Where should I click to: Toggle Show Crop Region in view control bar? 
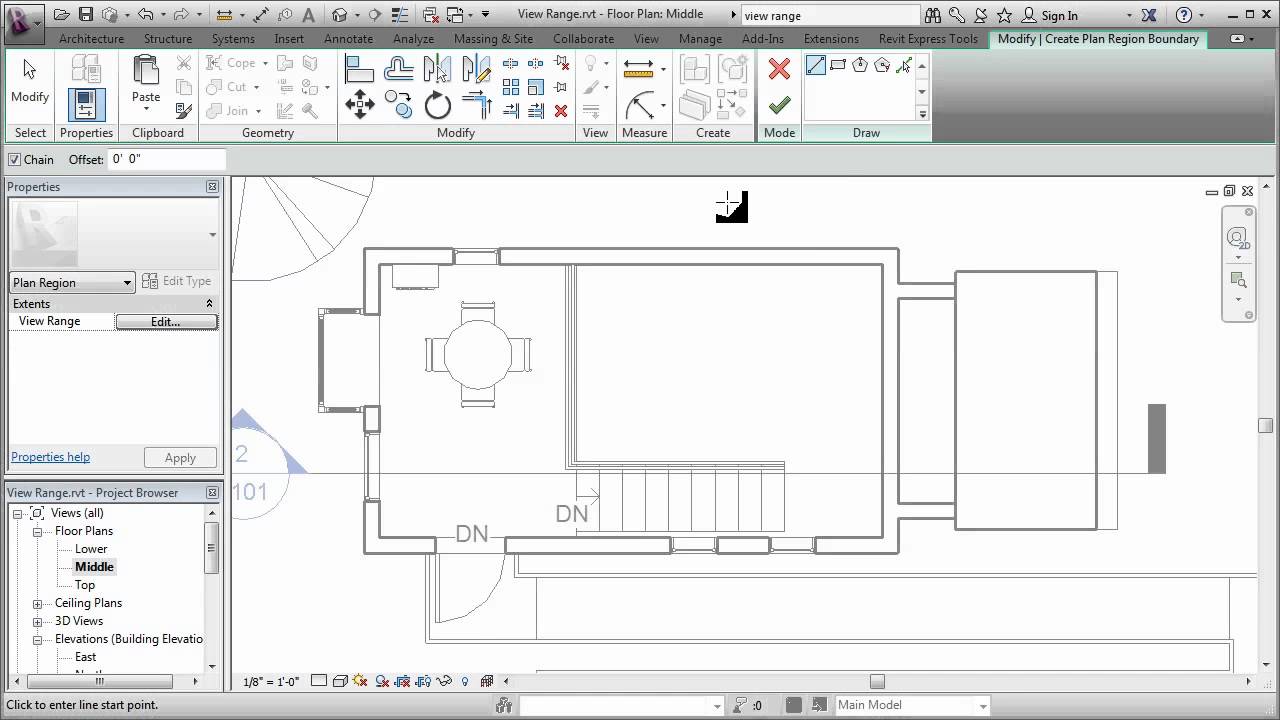click(x=424, y=681)
